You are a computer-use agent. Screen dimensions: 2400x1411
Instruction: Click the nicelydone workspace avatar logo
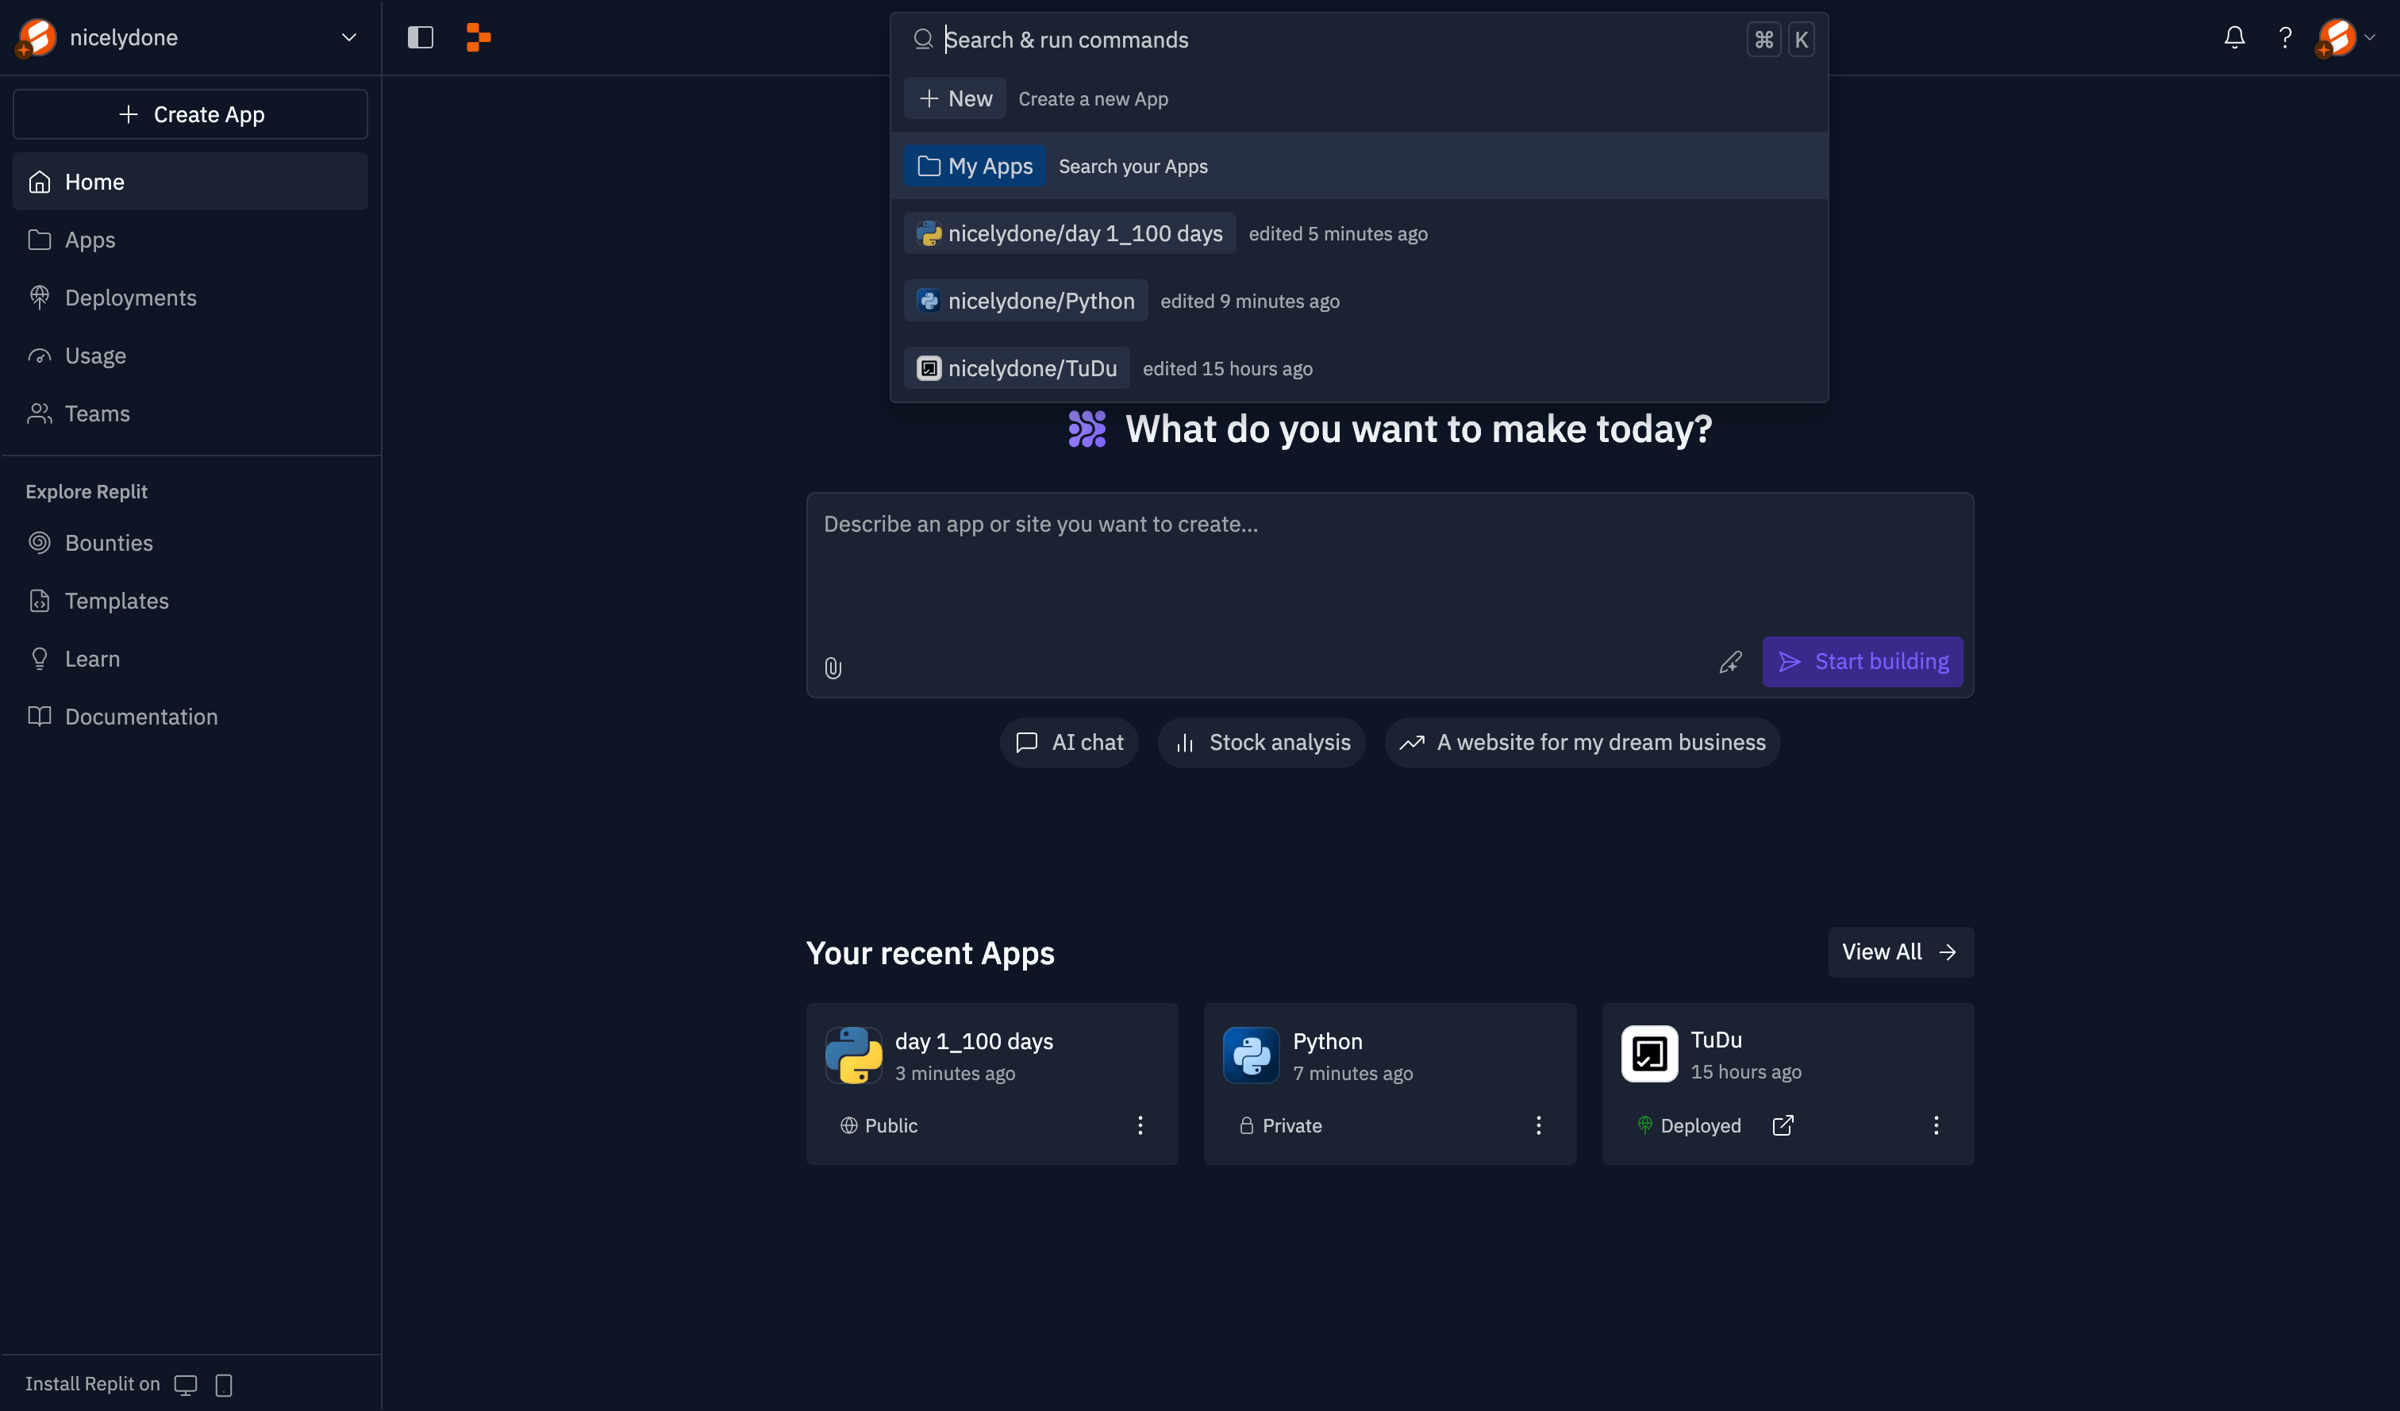tap(37, 38)
